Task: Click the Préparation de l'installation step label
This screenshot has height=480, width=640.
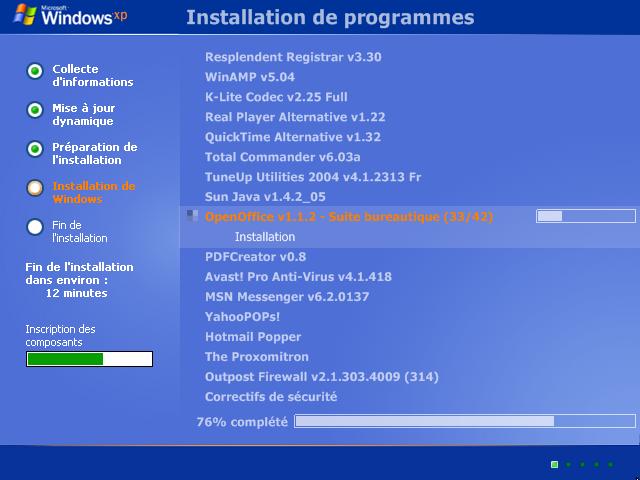Action: (95, 153)
